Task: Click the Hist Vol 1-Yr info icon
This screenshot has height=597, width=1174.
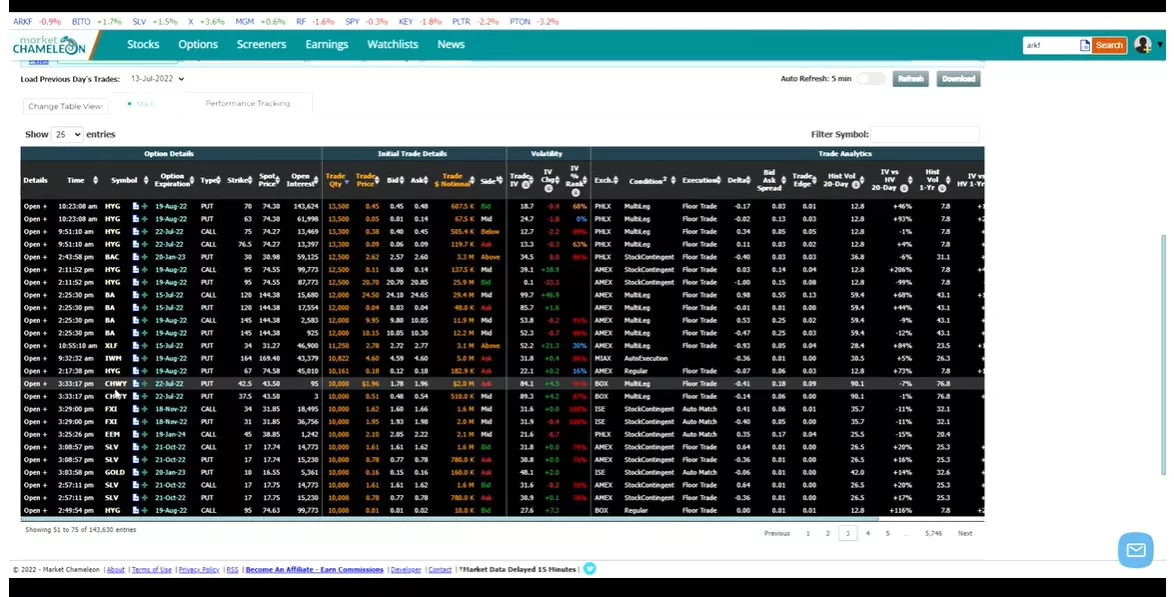Action: [x=941, y=188]
